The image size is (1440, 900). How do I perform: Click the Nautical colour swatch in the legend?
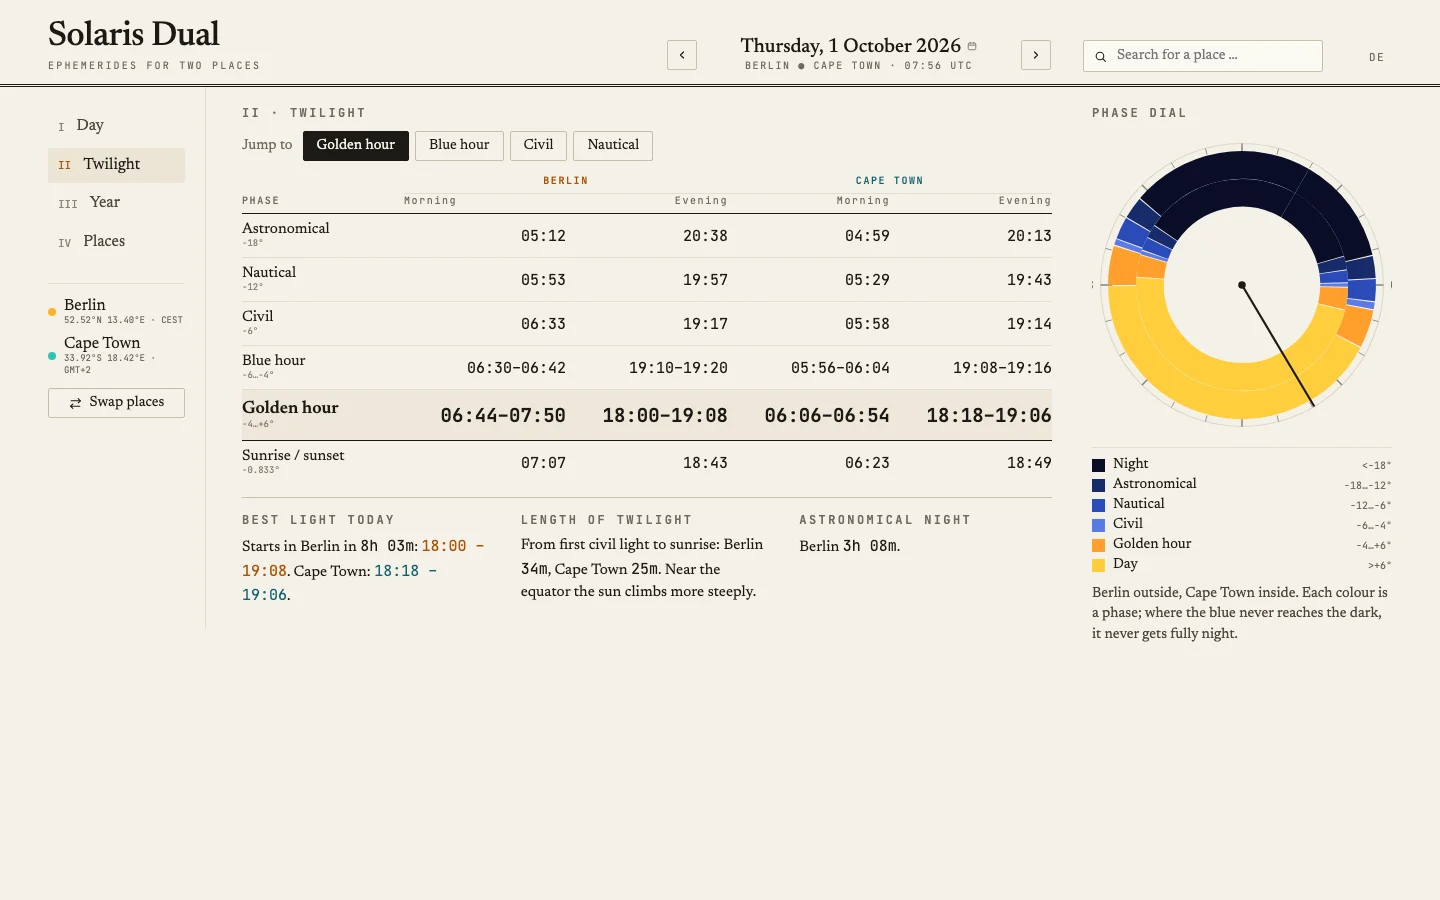(1098, 505)
